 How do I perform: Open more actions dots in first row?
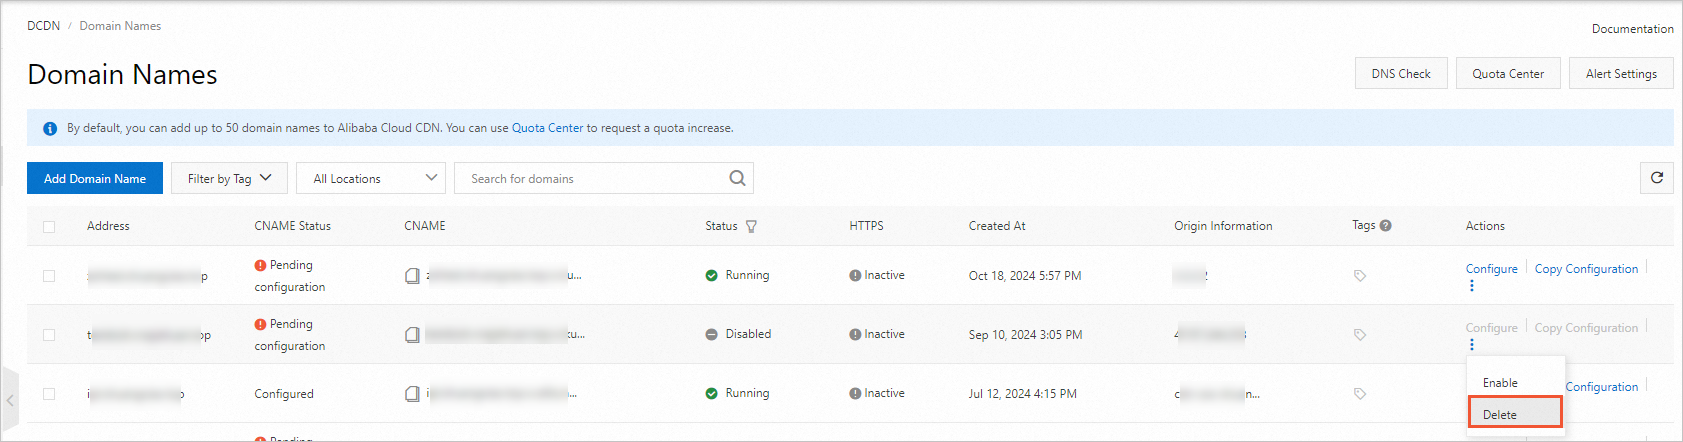coord(1471,286)
